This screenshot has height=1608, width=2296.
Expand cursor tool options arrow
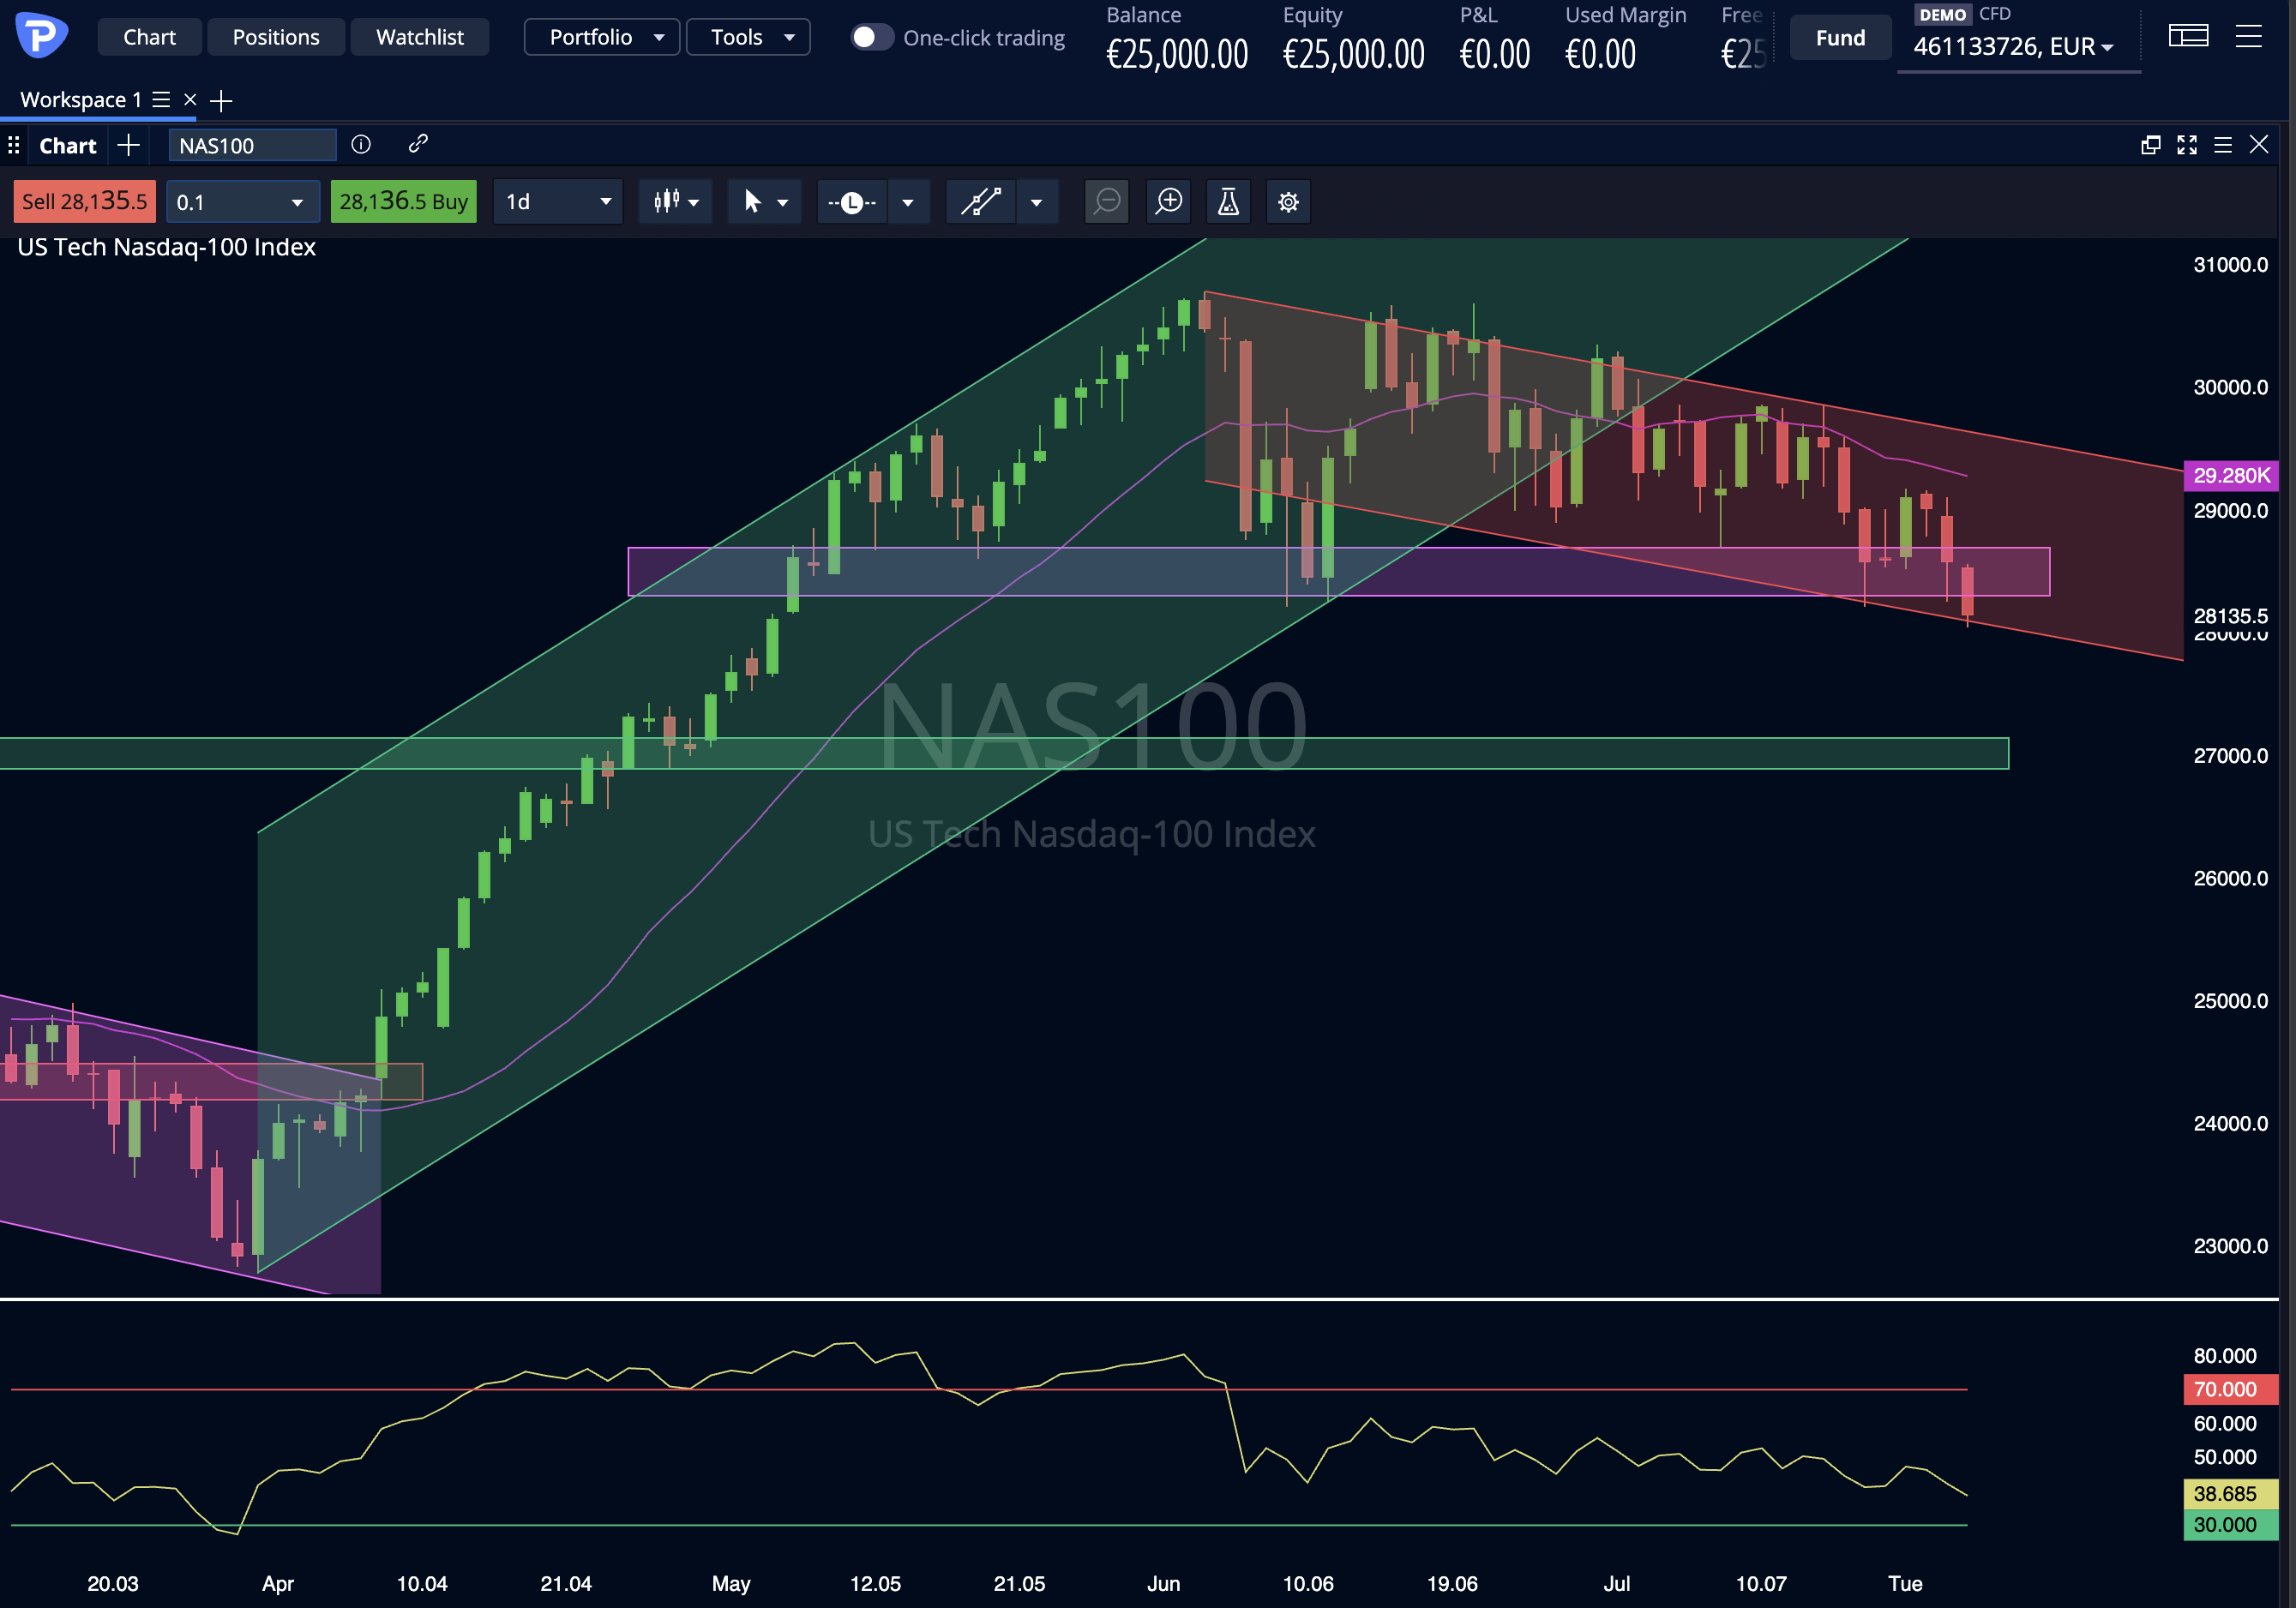pos(784,202)
